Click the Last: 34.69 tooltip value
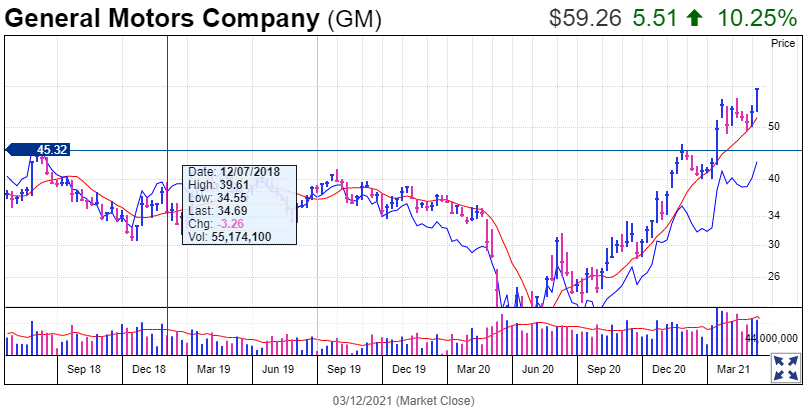This screenshot has width=809, height=411. (x=218, y=210)
